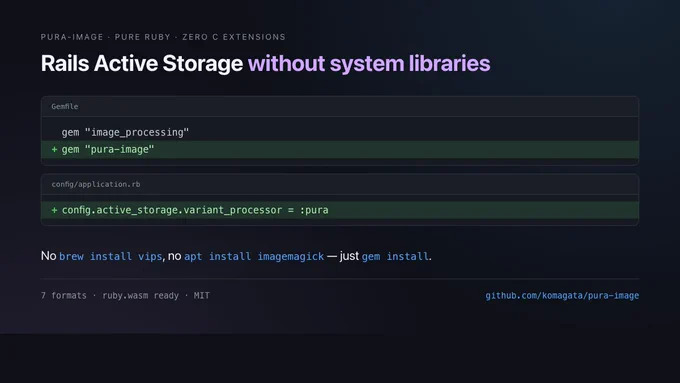Click the '7 formats · ruby.wasm ready · MIT' footer text
680x383 pixels.
(125, 295)
